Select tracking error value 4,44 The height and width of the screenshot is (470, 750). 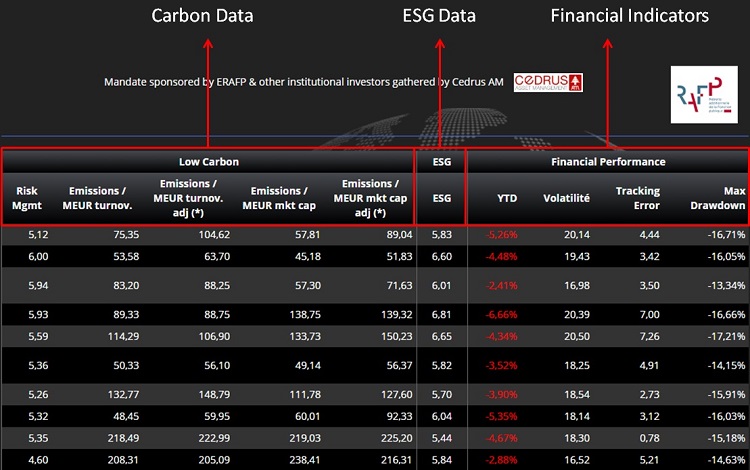(650, 235)
